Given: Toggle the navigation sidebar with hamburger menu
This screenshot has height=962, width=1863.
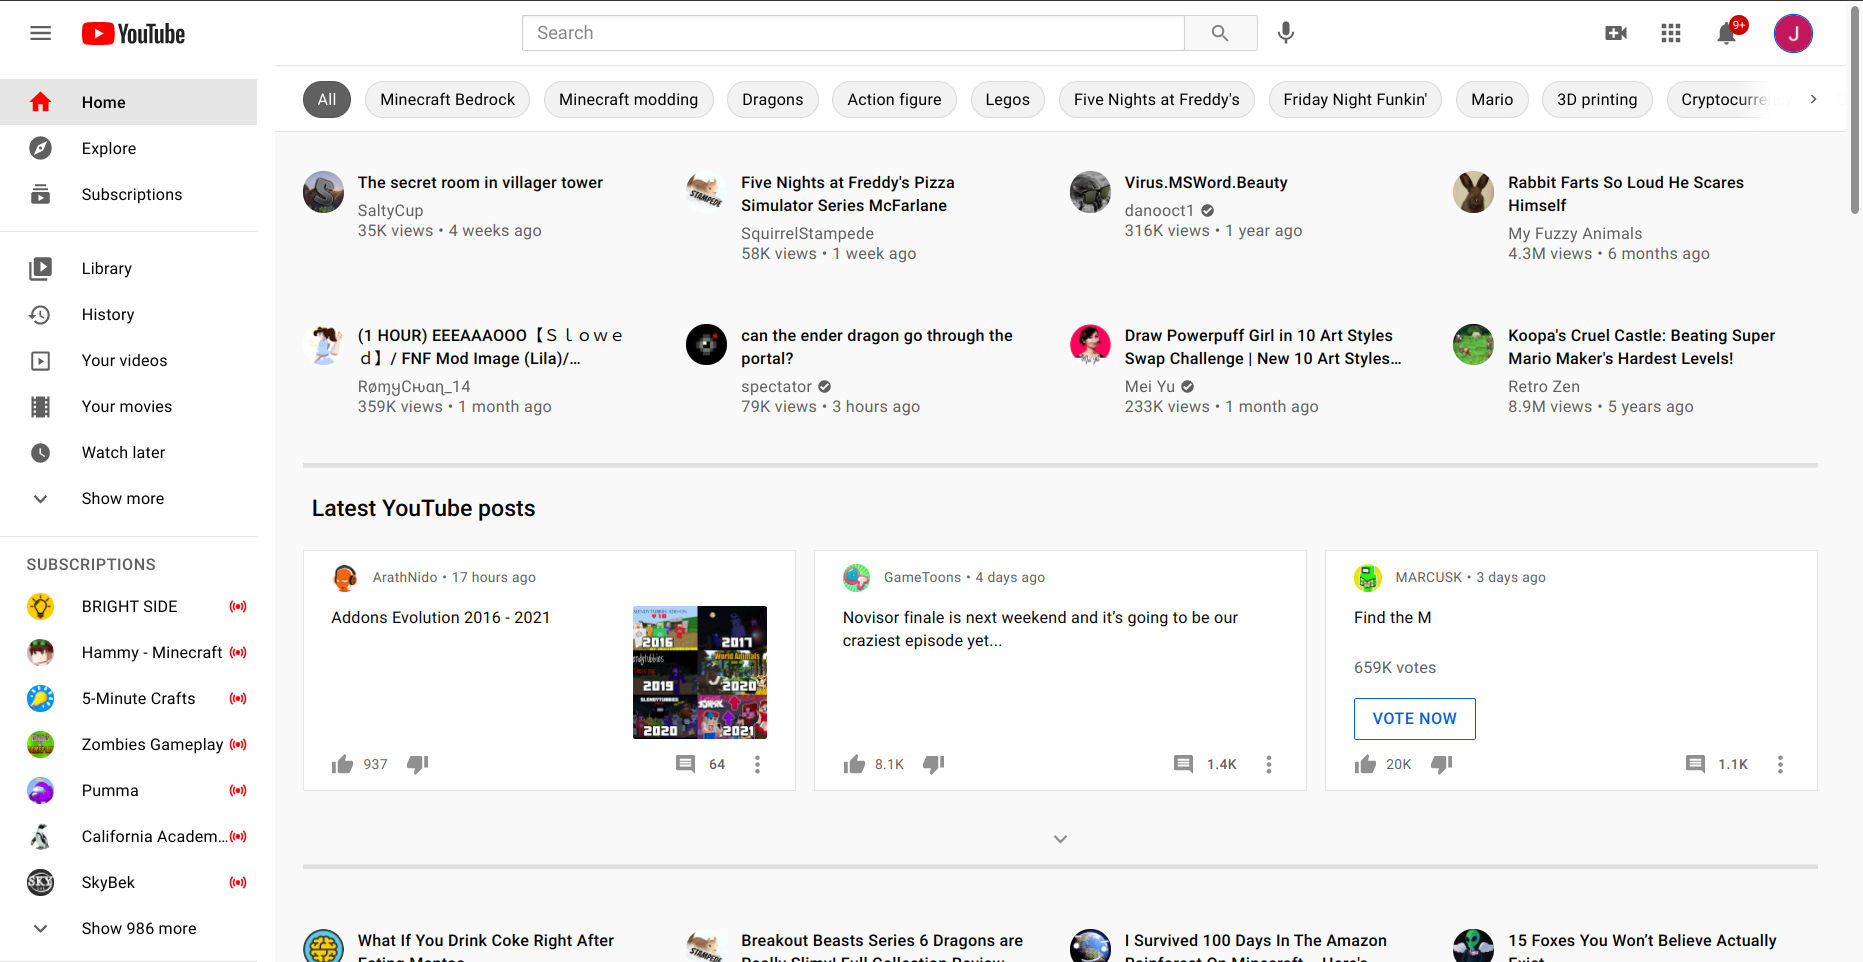Looking at the screenshot, I should 40,33.
